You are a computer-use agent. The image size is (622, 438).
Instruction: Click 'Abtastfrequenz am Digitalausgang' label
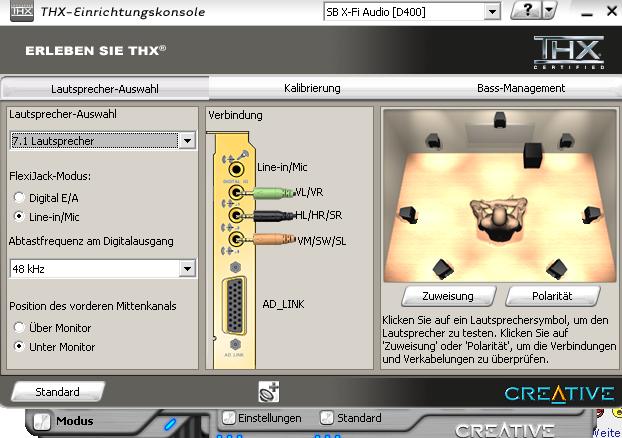[x=91, y=241]
